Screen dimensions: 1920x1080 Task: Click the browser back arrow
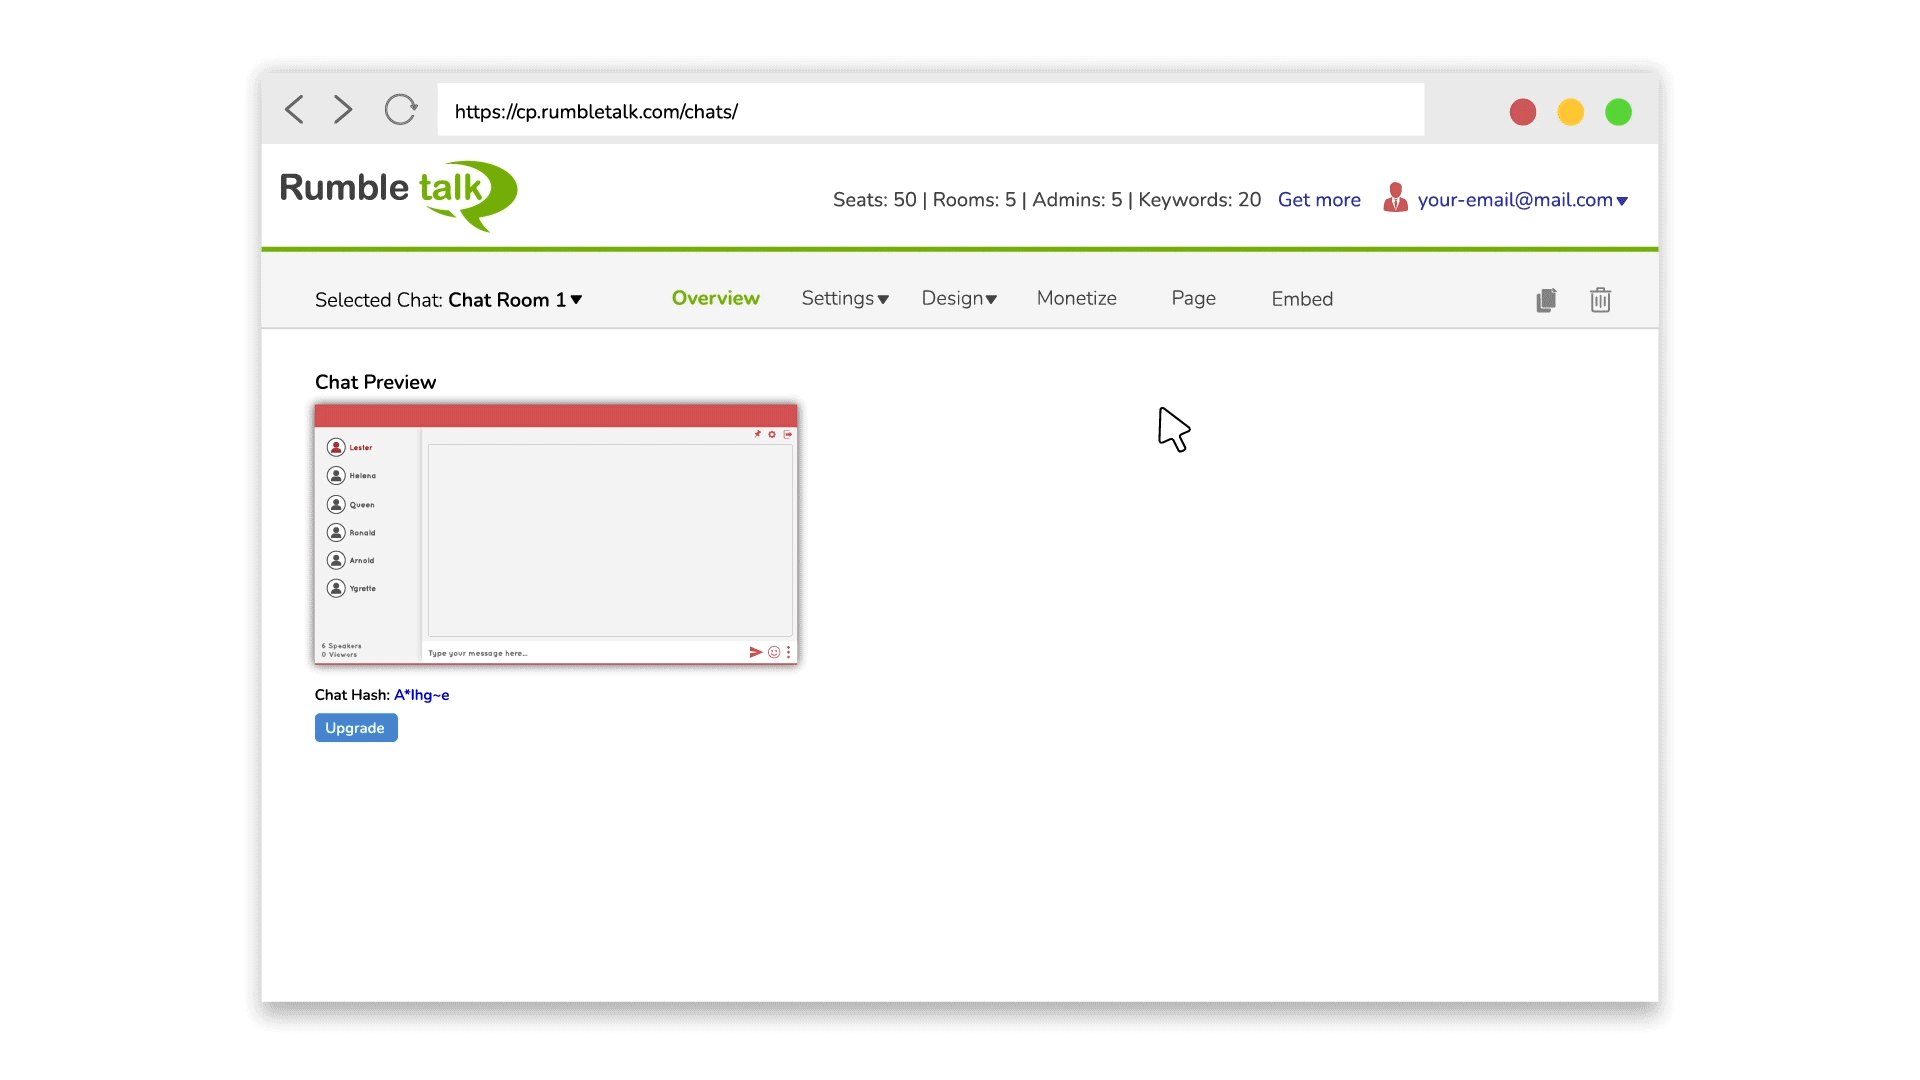pyautogui.click(x=293, y=109)
